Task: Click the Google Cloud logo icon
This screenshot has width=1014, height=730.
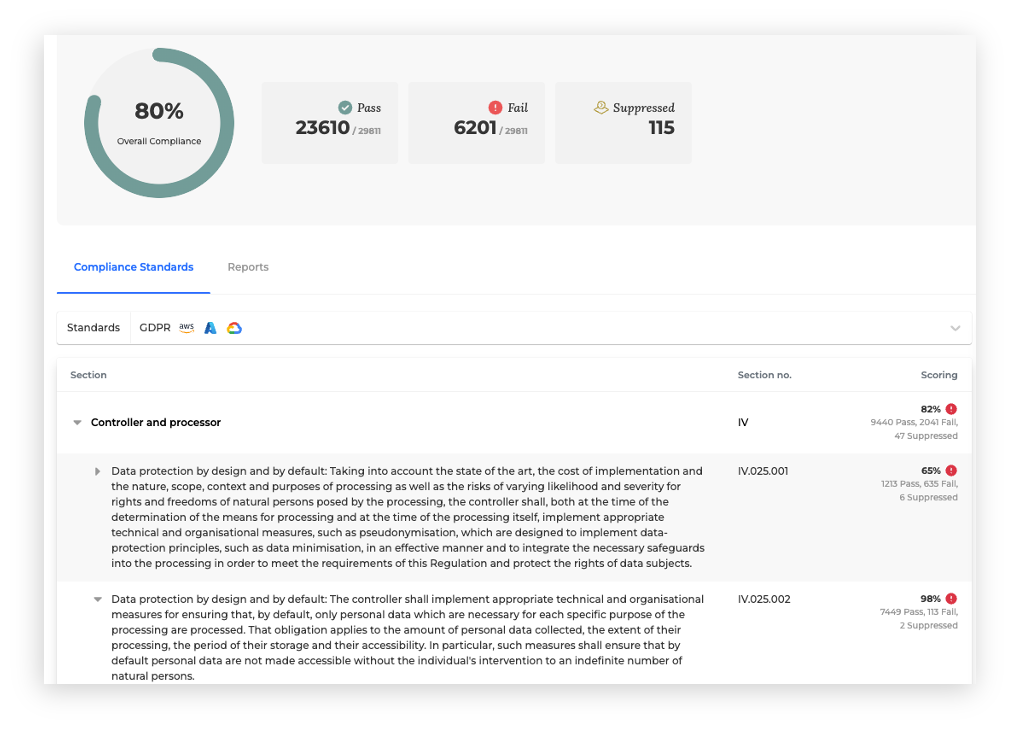Action: point(234,328)
